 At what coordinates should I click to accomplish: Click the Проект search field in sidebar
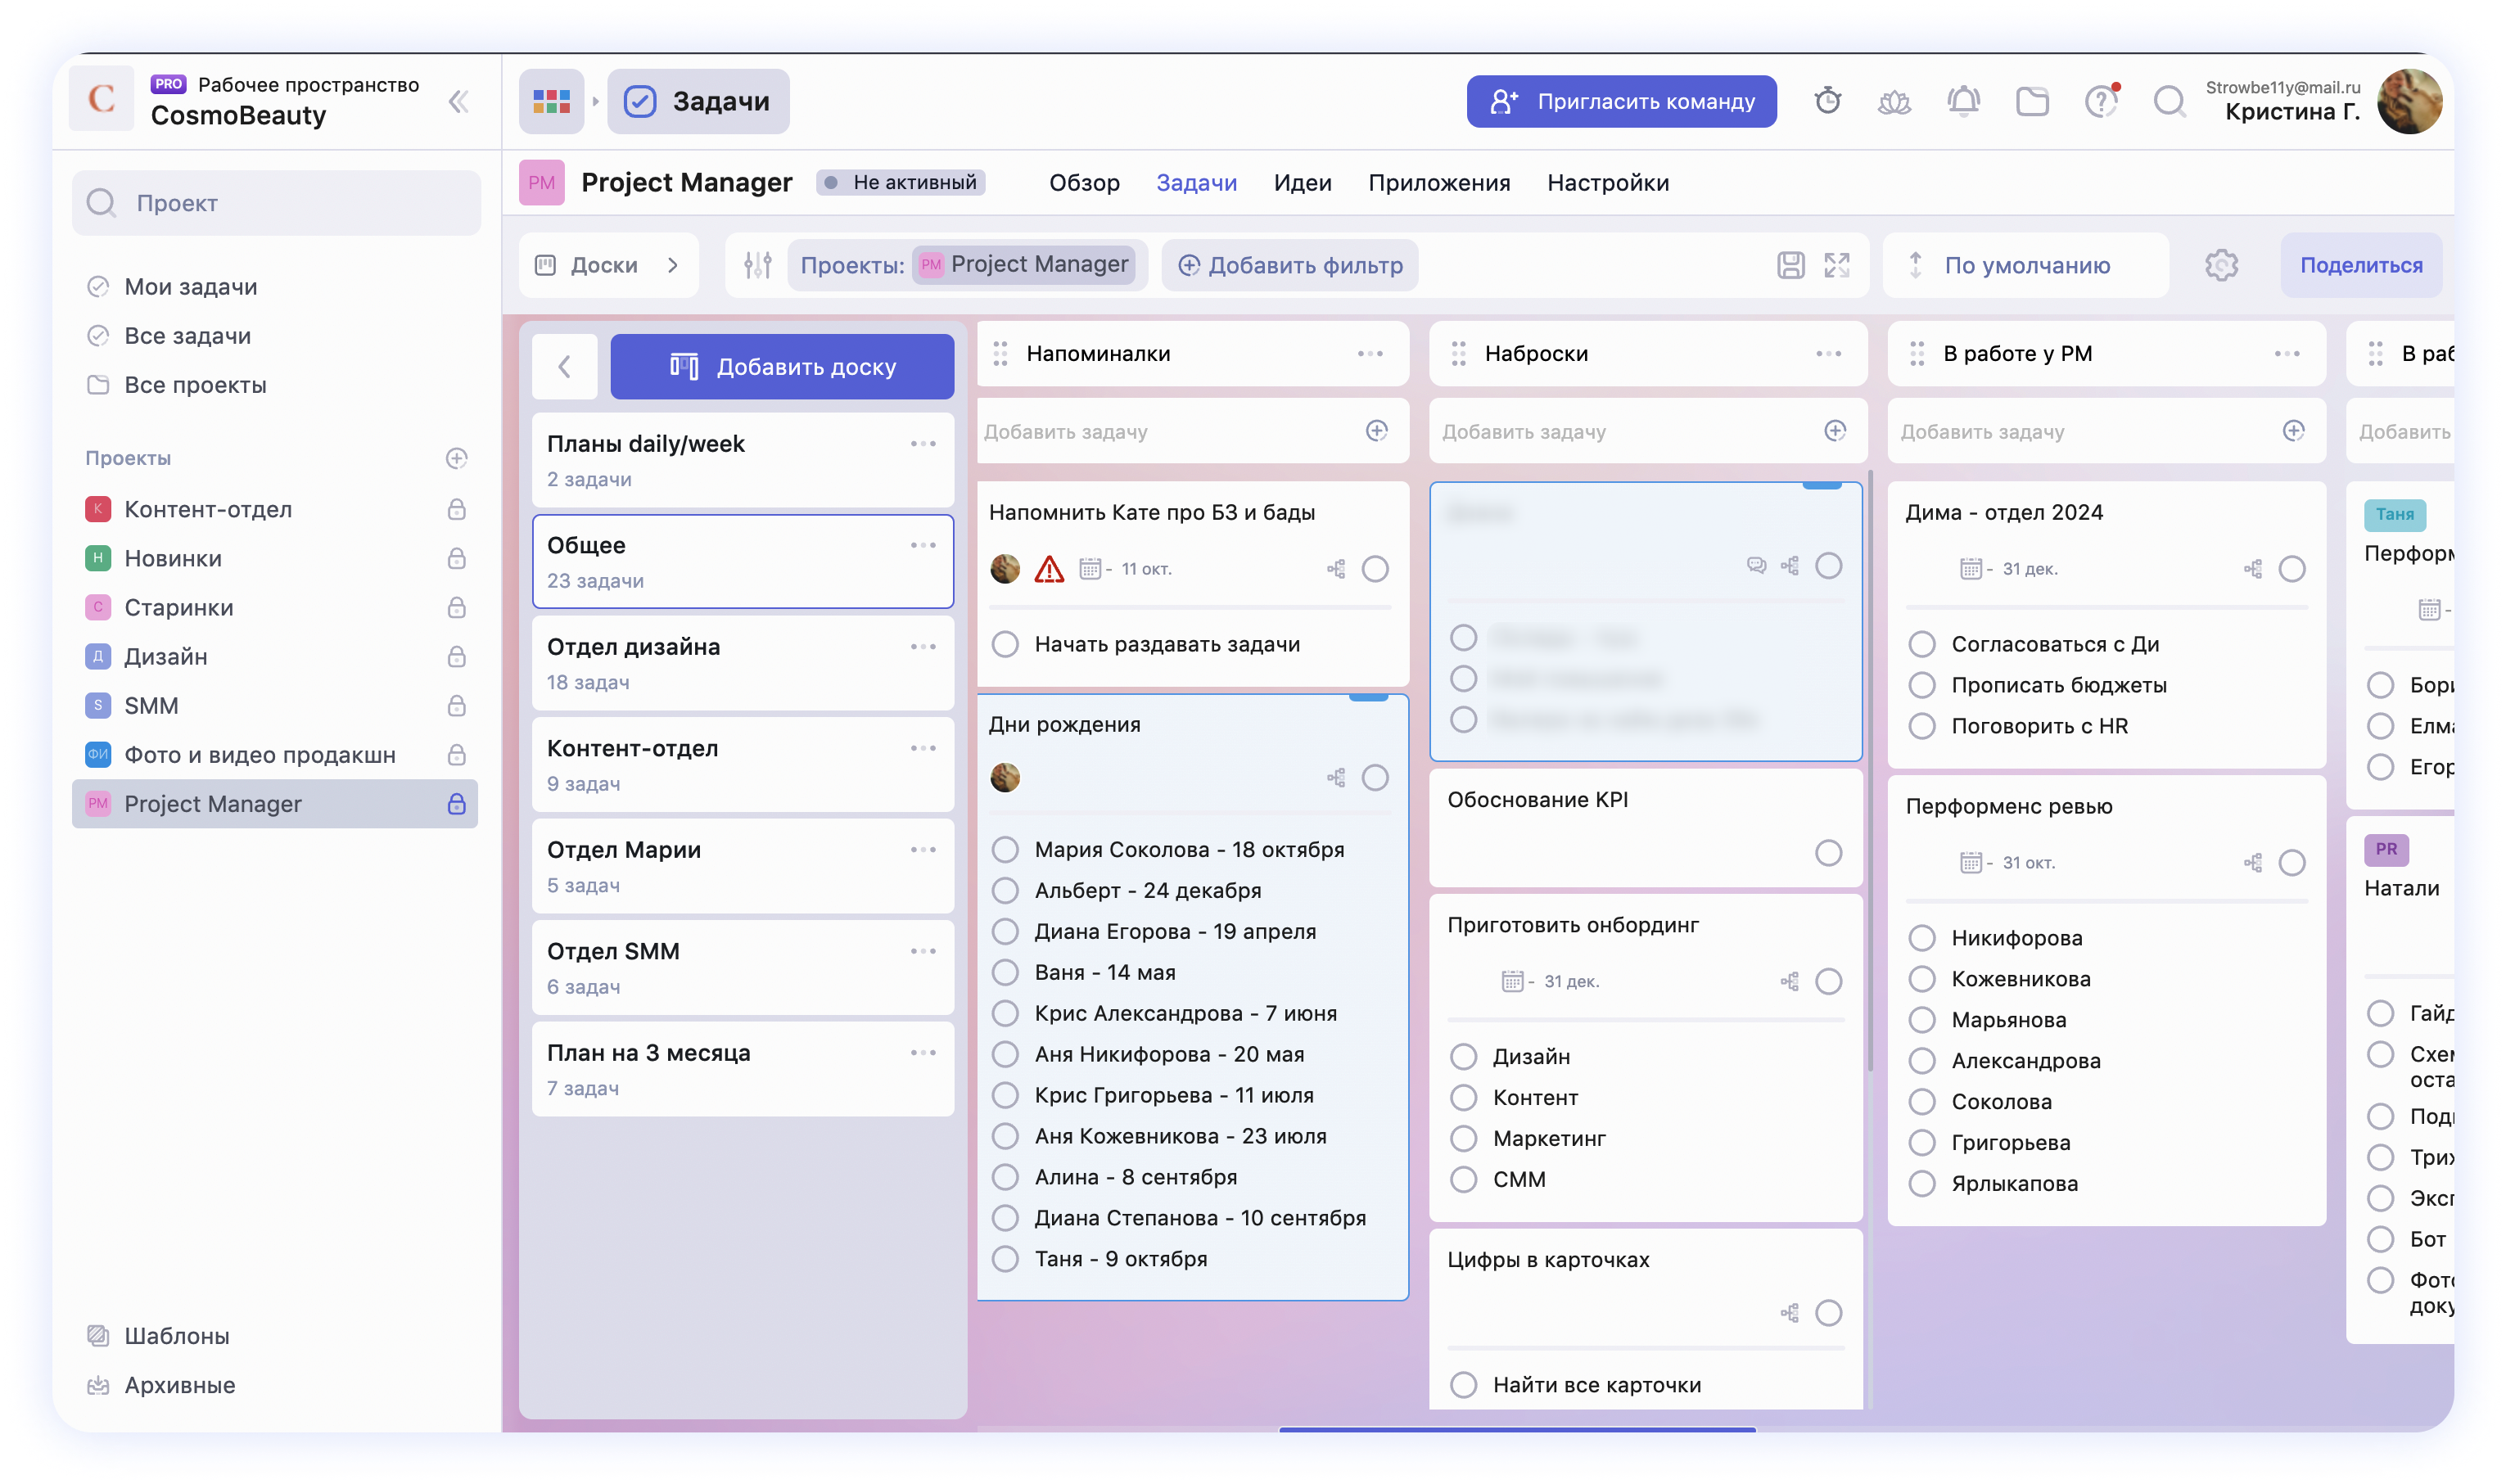click(x=277, y=203)
